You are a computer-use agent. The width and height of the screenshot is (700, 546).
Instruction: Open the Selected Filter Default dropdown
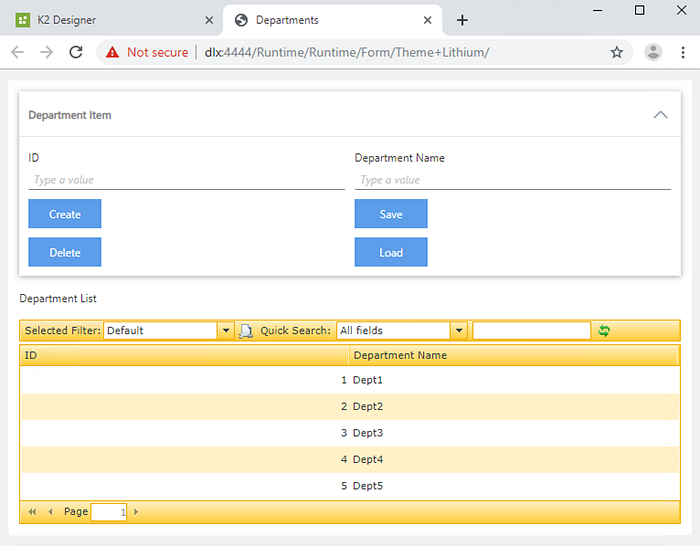coord(226,331)
